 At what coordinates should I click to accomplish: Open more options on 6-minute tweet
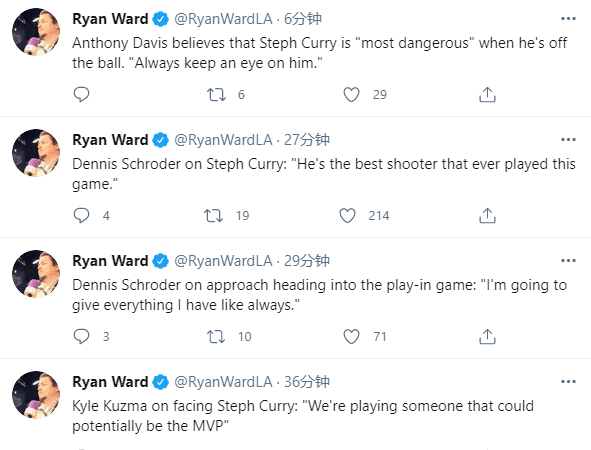568,18
